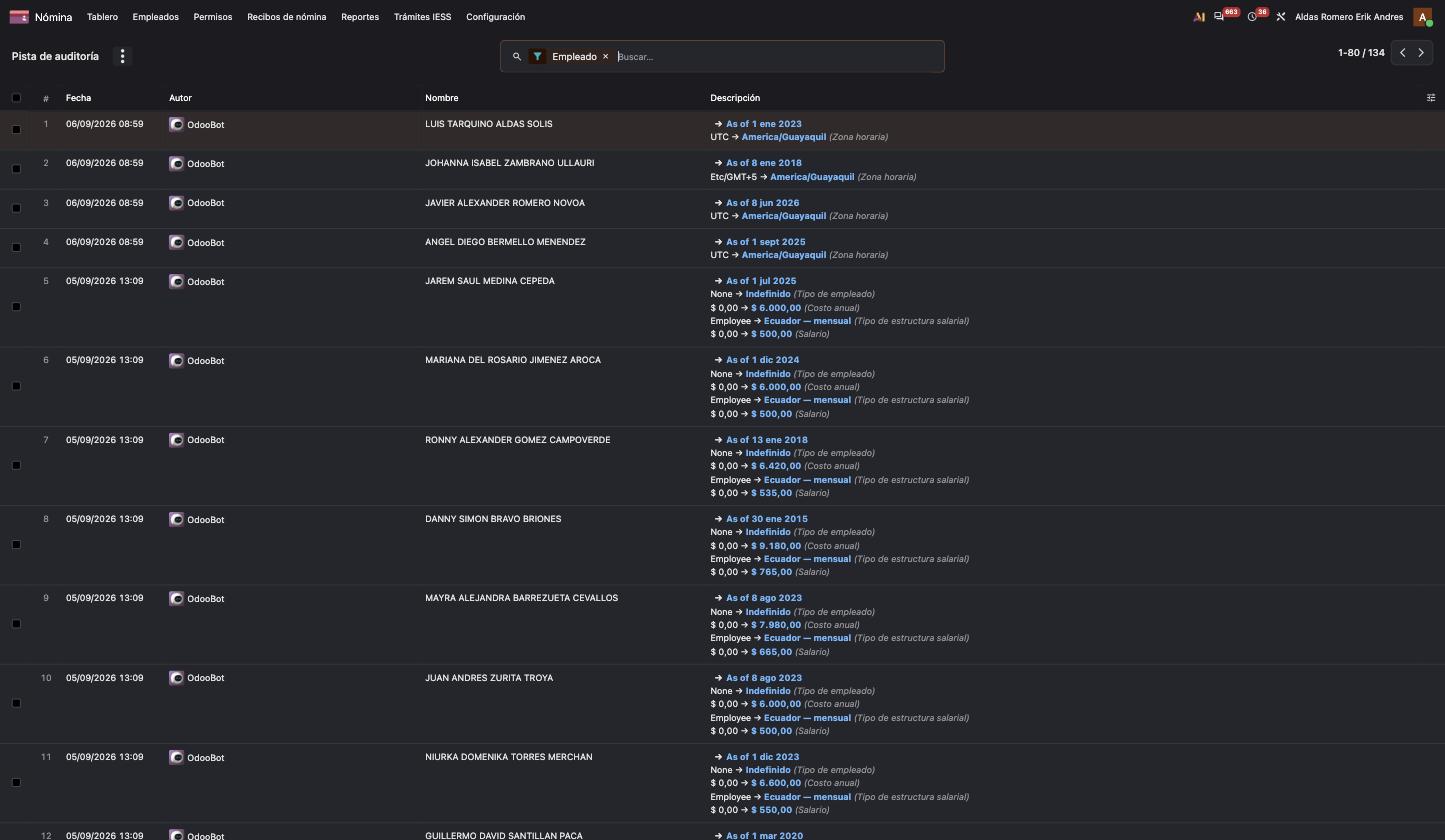Click the search magnifier icon
Image resolution: width=1445 pixels, height=840 pixels.
[x=517, y=57]
